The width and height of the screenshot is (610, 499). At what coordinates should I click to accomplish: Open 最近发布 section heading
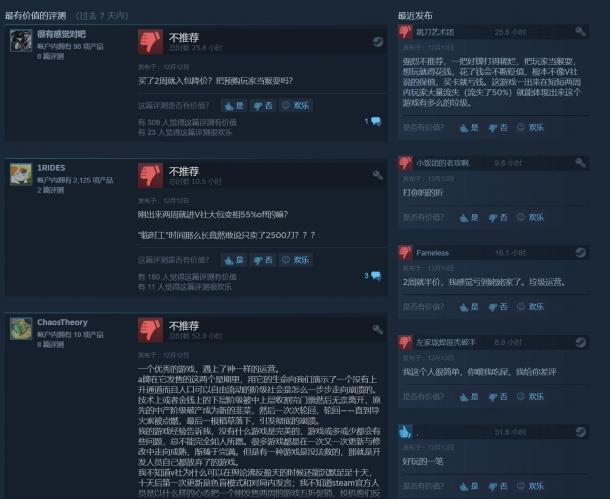coord(415,16)
